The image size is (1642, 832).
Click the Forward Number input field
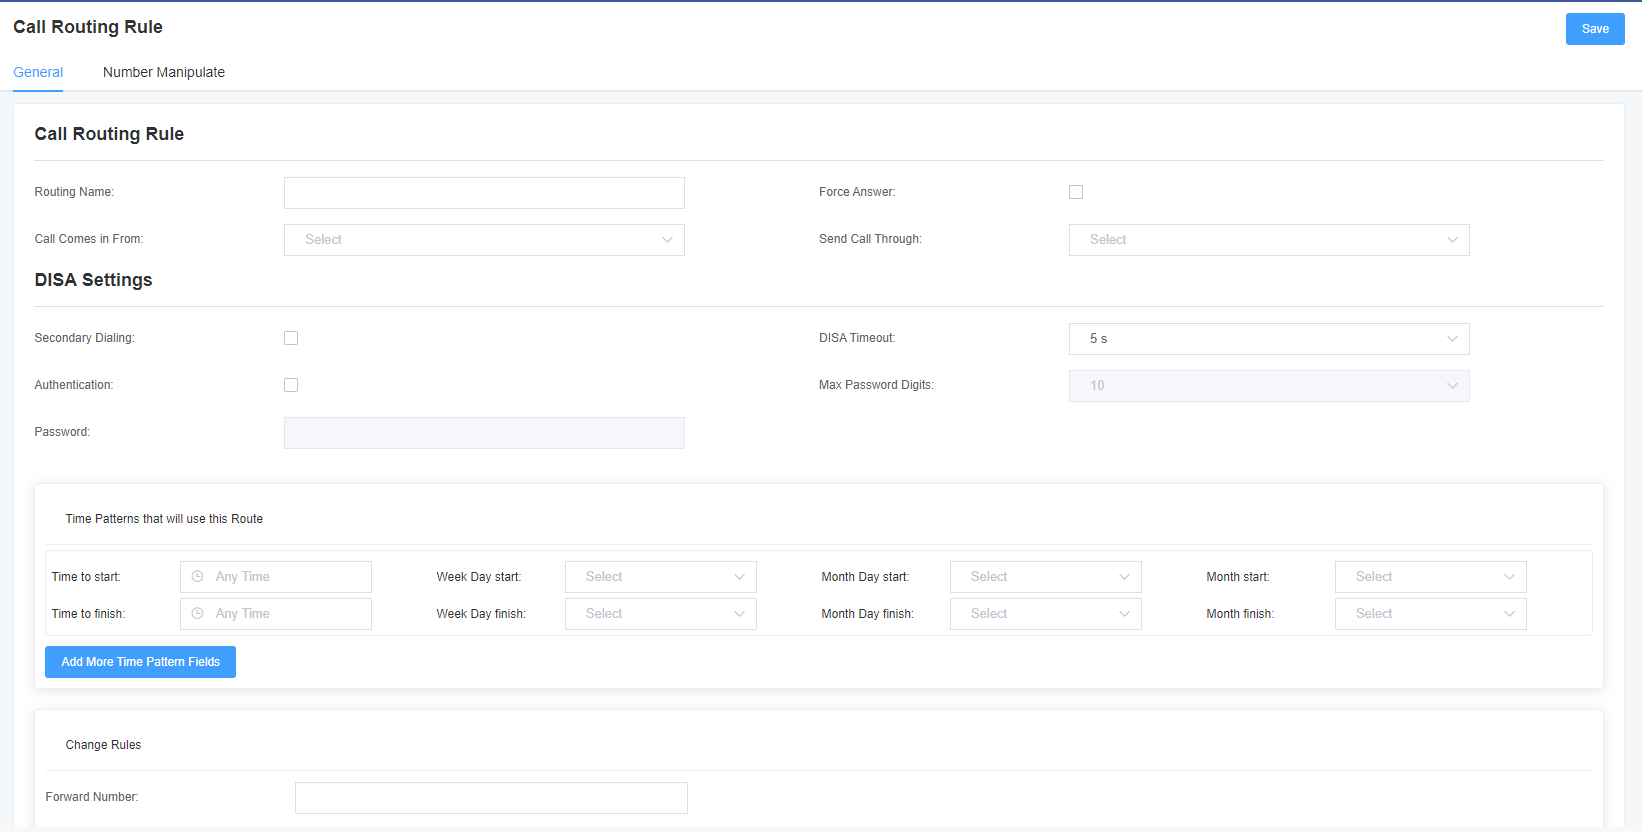491,798
